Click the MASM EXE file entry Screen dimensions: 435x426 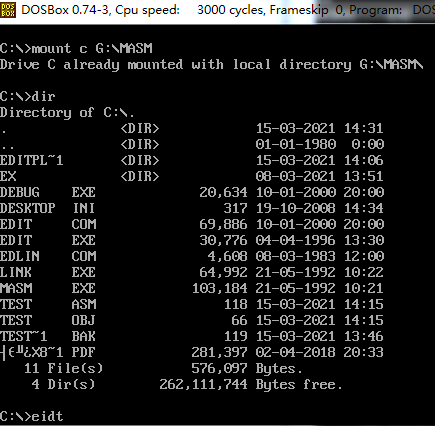coord(192,288)
